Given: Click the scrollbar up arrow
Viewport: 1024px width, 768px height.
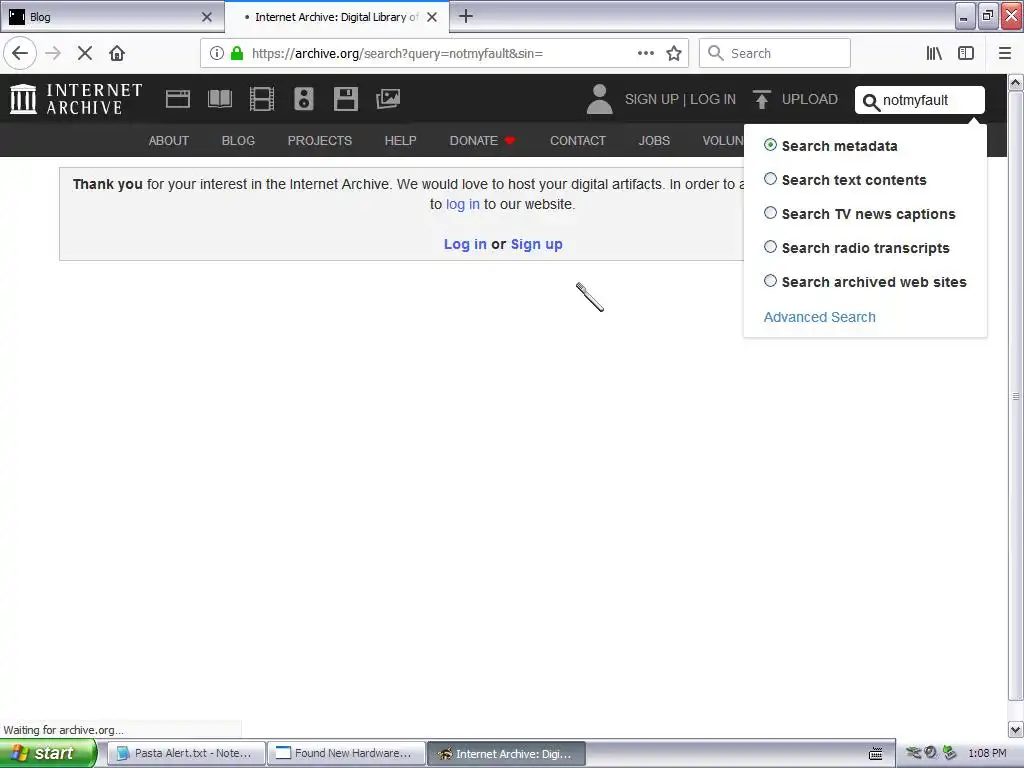Looking at the screenshot, I should point(1016,82).
